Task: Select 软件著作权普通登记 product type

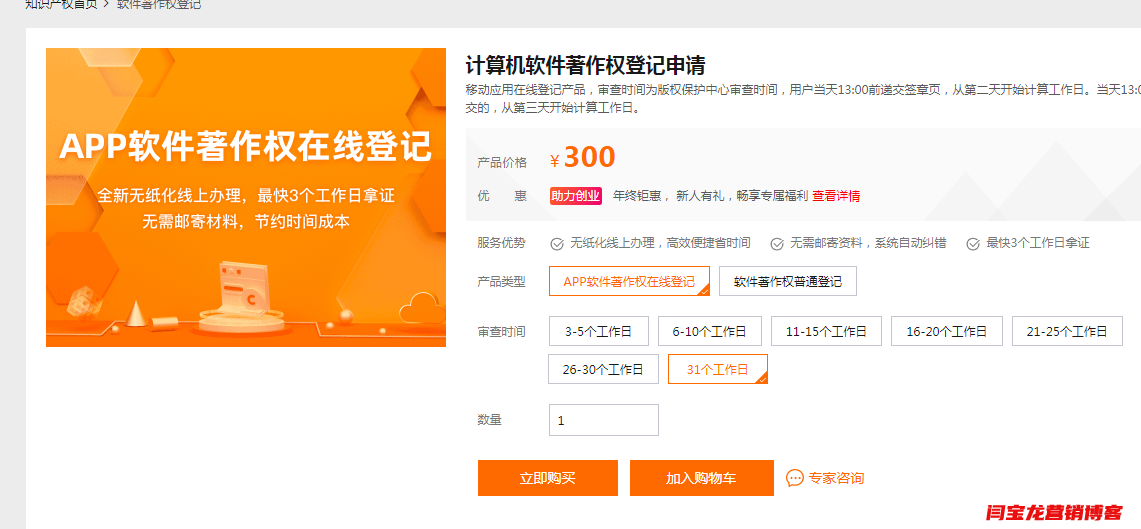Action: 788,282
